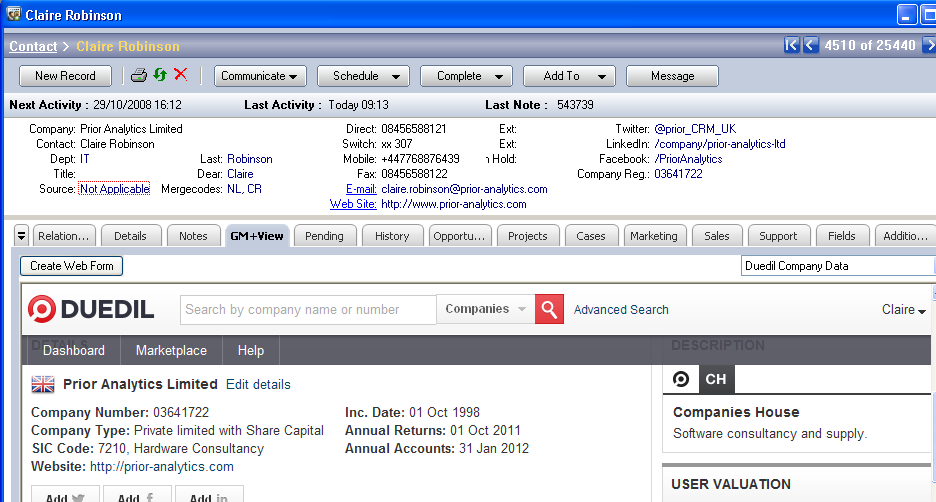This screenshot has width=936, height=502.
Task: Open the Opportu... tab
Action: (x=460, y=236)
